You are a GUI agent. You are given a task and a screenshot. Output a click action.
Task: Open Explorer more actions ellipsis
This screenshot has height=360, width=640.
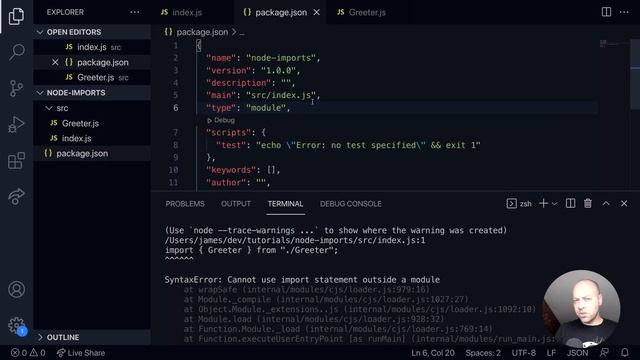(135, 12)
